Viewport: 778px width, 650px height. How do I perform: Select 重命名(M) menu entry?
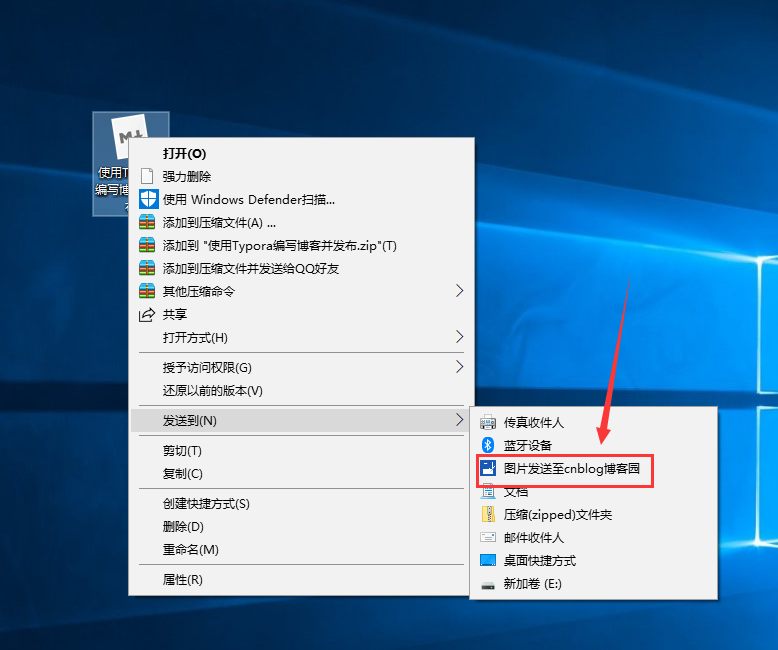tap(301, 549)
